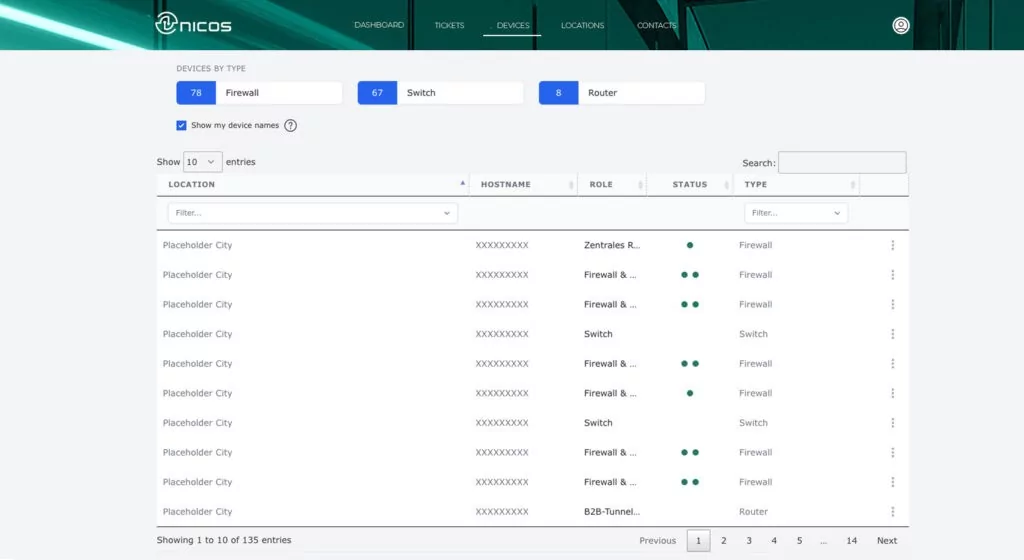Click the 8 router count badge

tap(558, 93)
